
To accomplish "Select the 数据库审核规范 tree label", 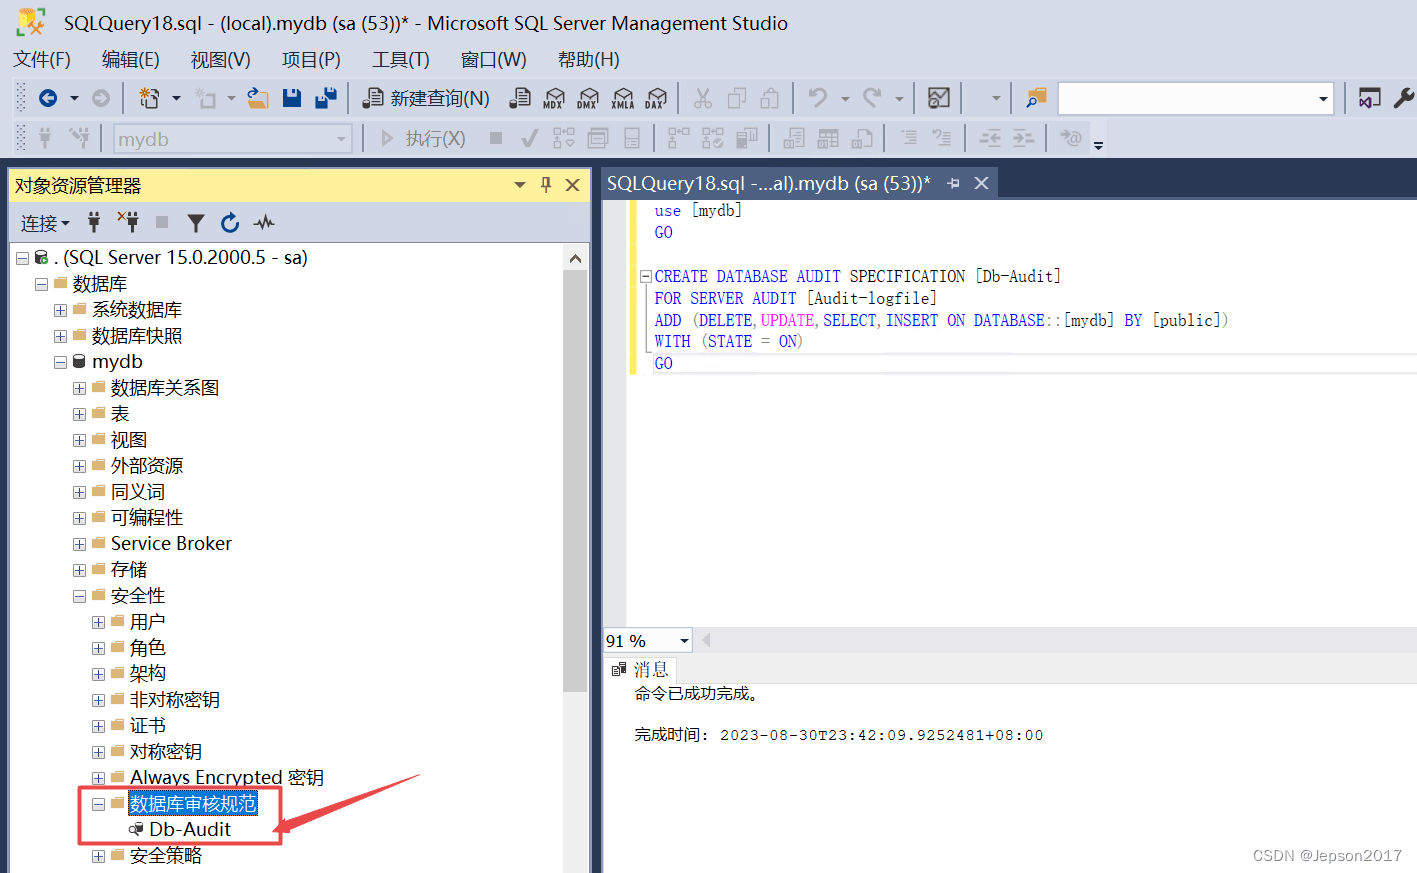I will [193, 804].
